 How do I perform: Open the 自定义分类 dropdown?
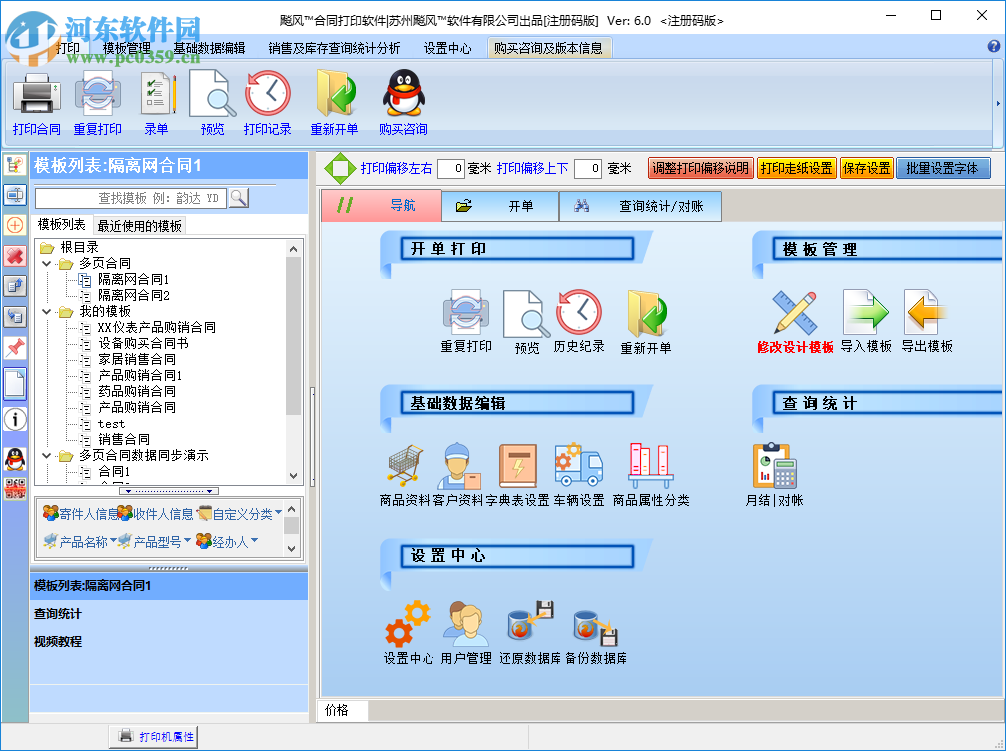[x=239, y=513]
